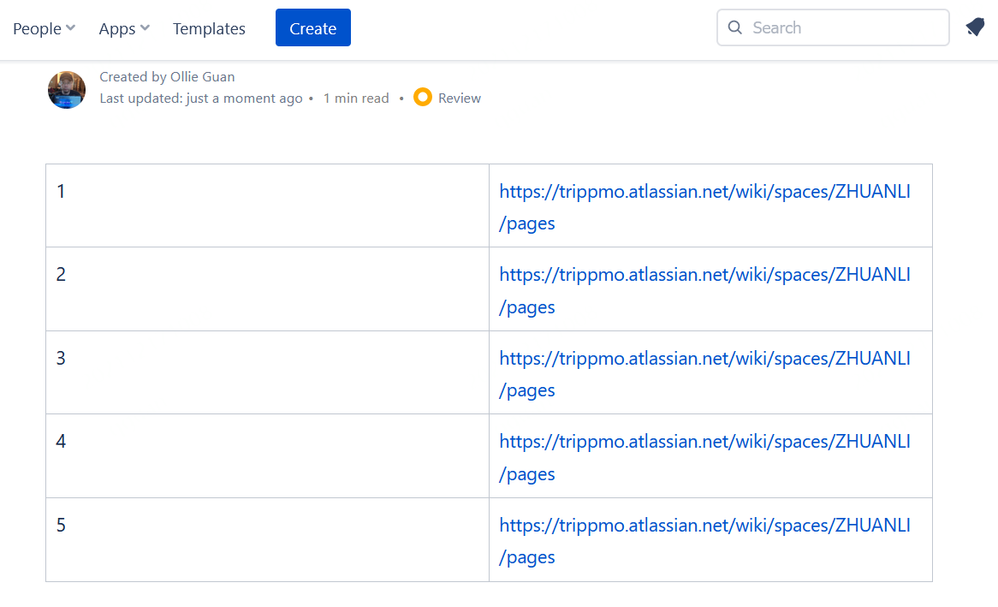Open the link in row 3
This screenshot has height=607, width=998.
705,373
